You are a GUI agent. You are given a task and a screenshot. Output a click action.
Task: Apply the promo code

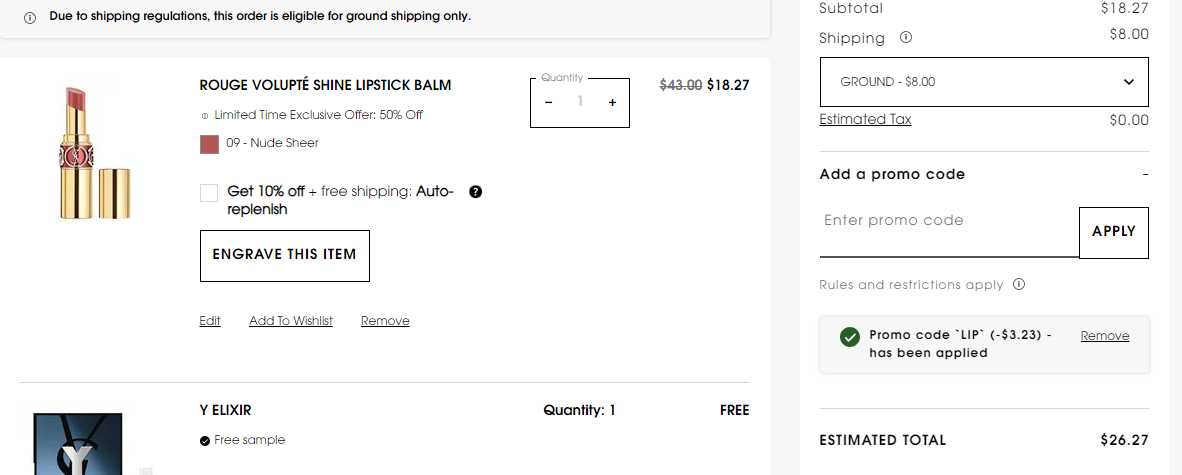1113,232
